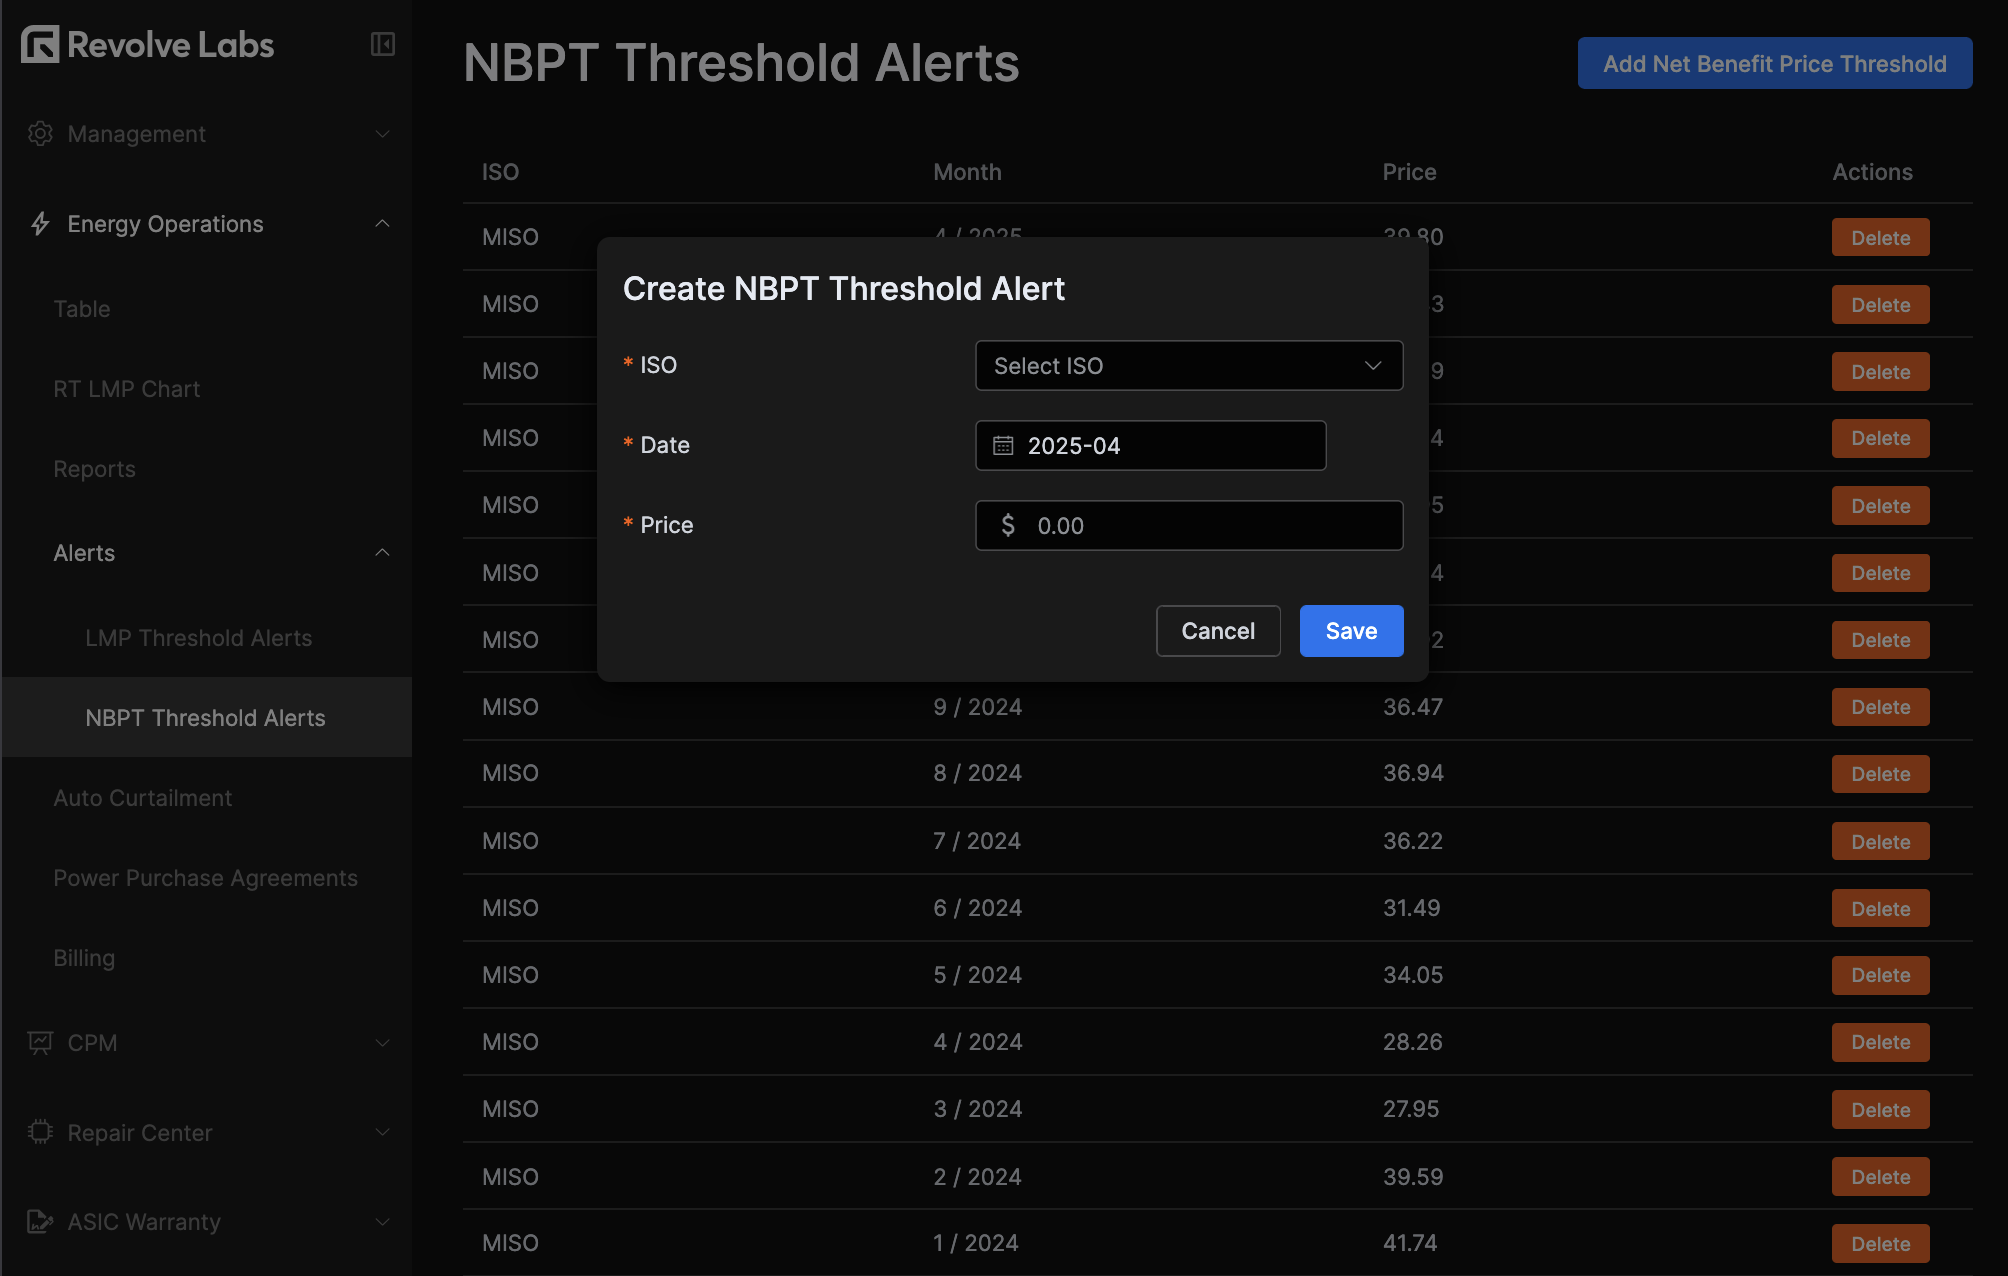
Task: Click the CPM presentation icon
Action: pos(40,1042)
